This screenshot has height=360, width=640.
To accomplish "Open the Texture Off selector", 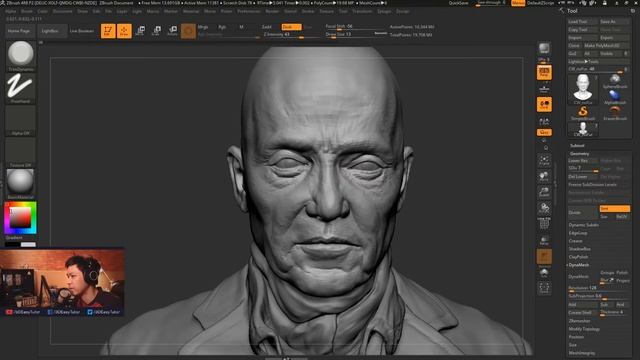I will (x=20, y=152).
